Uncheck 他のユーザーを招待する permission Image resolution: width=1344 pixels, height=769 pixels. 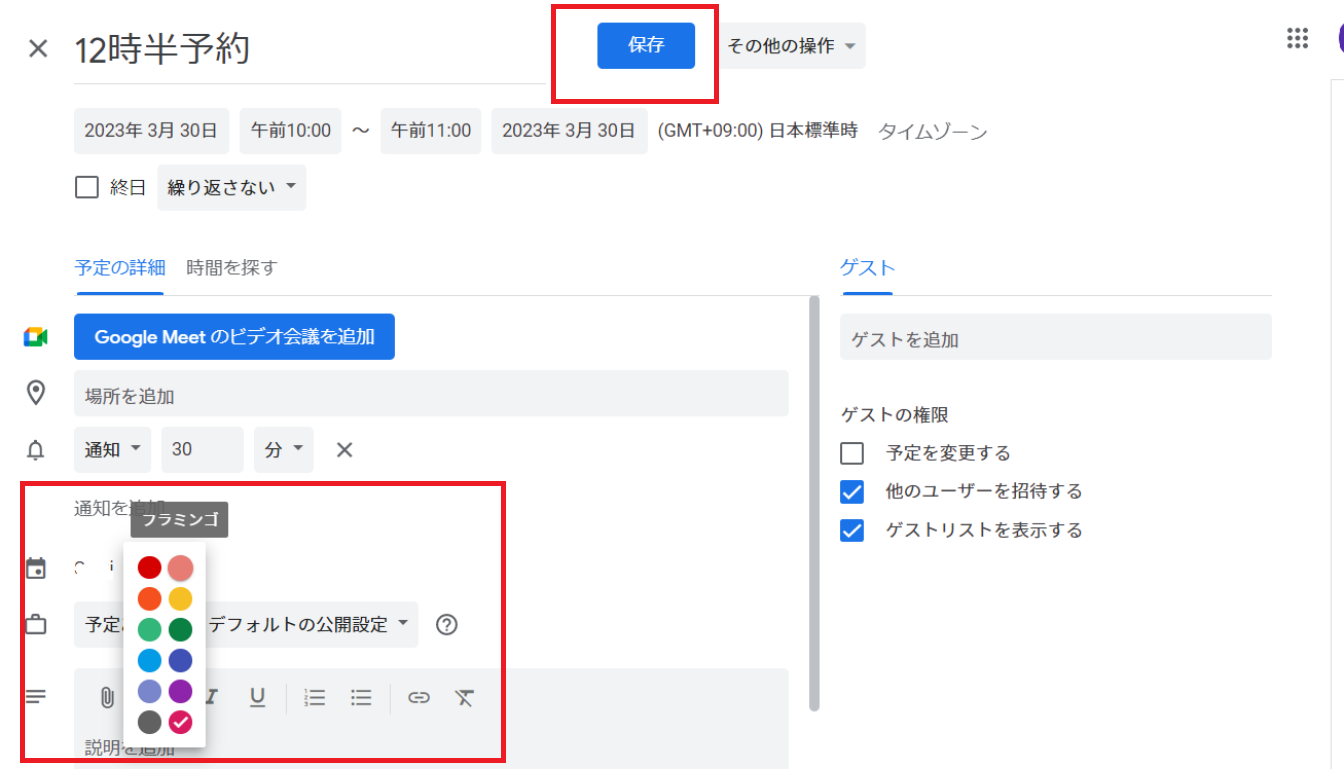pos(852,492)
